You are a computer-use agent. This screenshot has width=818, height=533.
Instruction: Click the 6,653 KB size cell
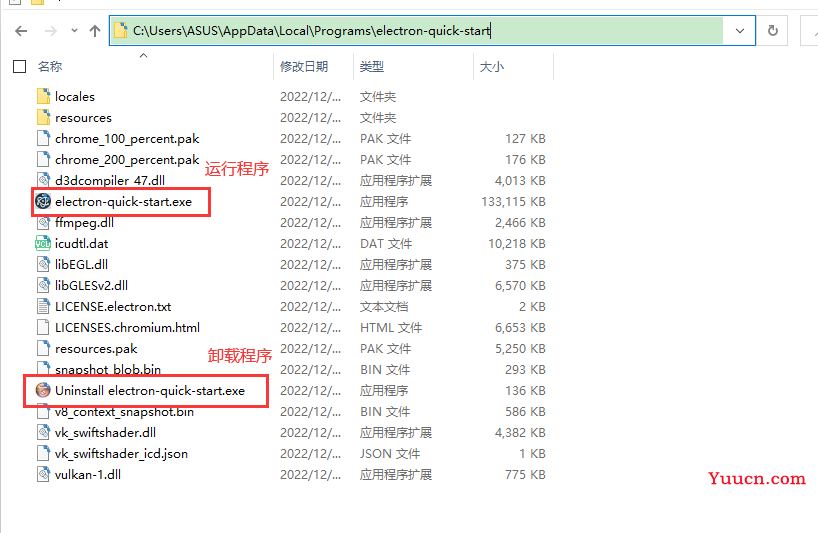[x=520, y=328]
